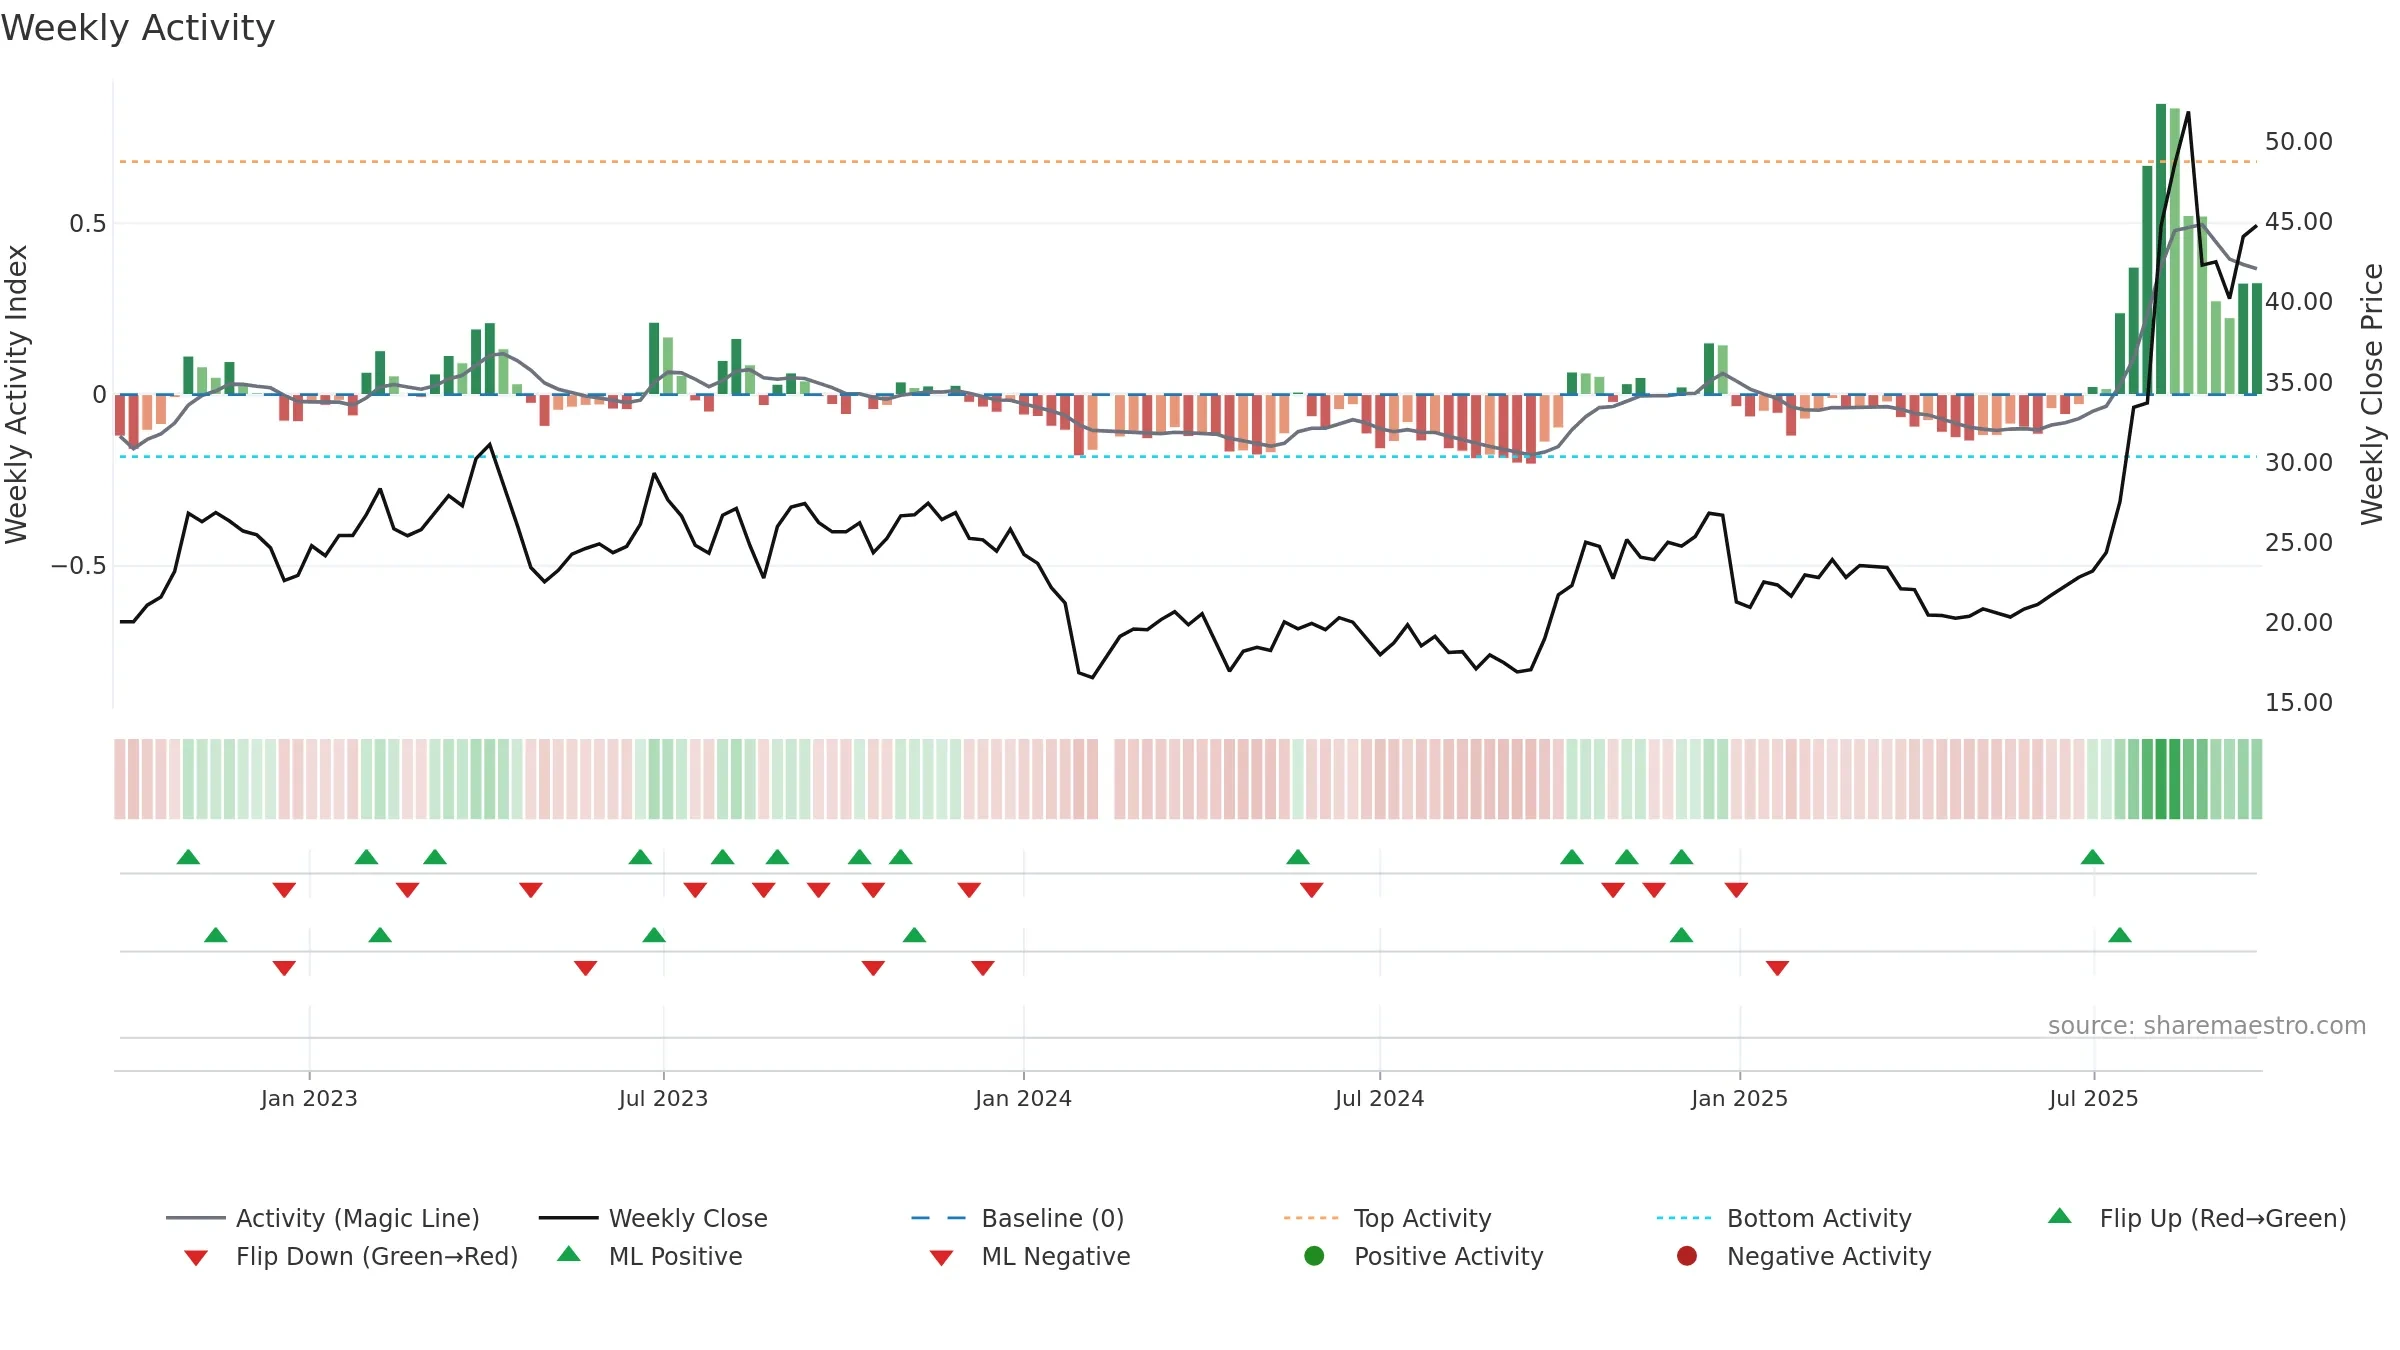Click the black line swatch for Weekly Close

point(569,1218)
